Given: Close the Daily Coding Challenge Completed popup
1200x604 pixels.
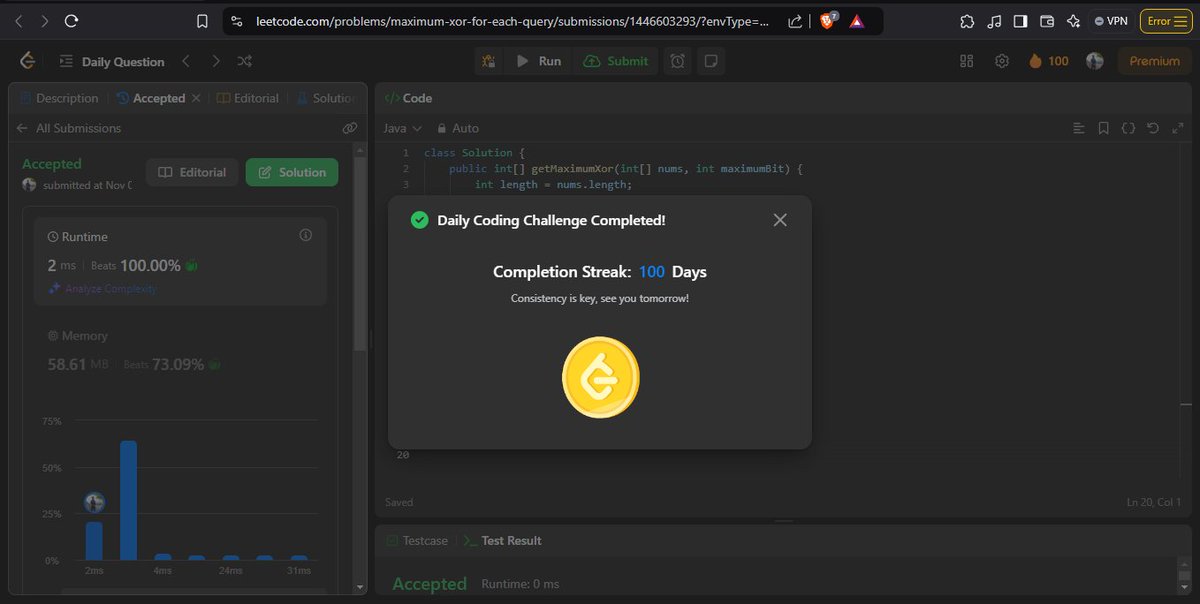Looking at the screenshot, I should pyautogui.click(x=780, y=220).
